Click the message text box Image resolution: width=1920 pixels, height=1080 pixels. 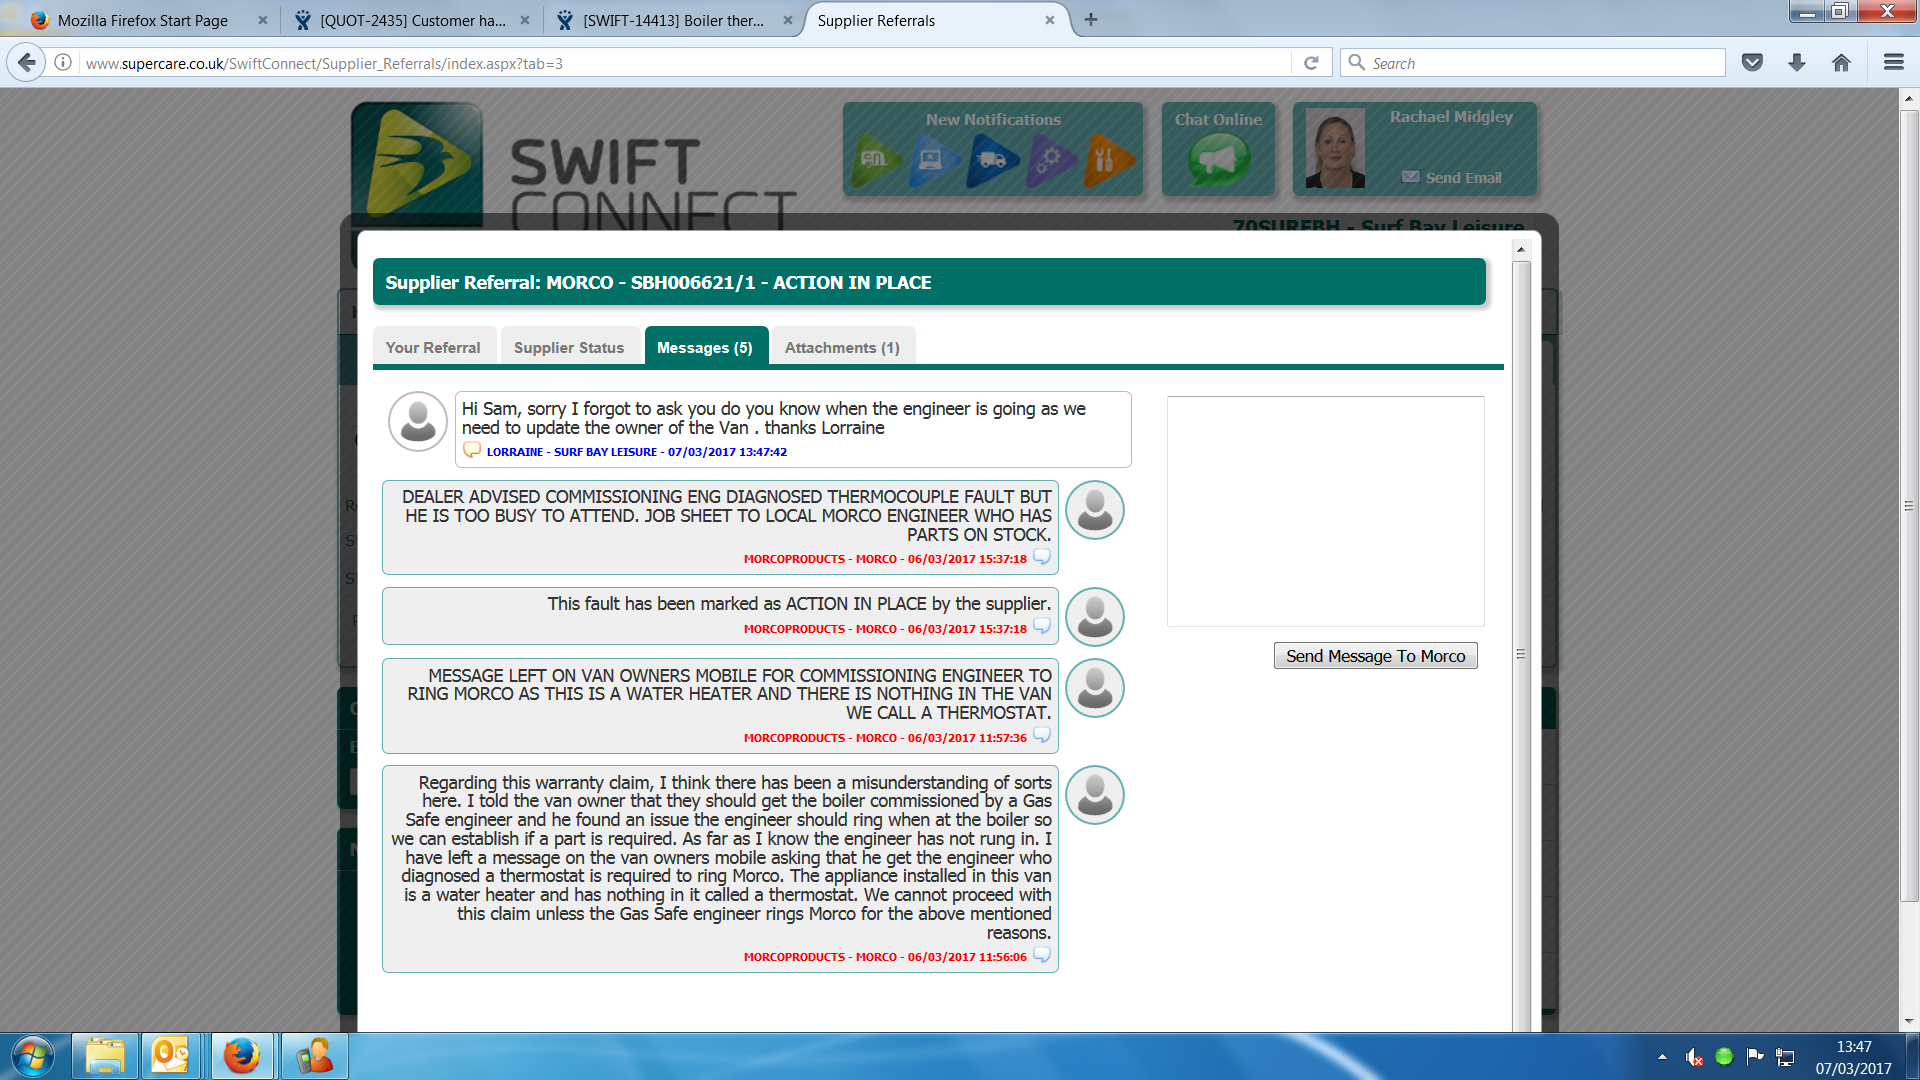coord(1325,511)
